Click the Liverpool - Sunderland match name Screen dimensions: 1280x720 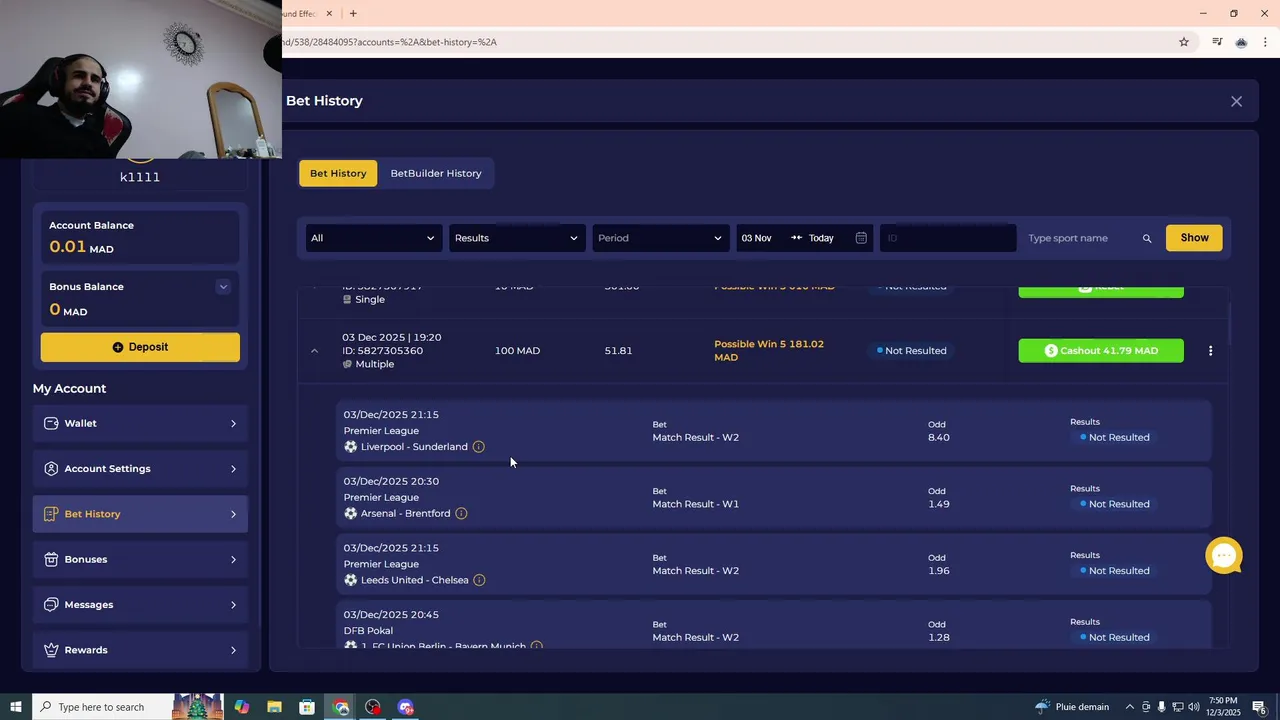pos(414,447)
